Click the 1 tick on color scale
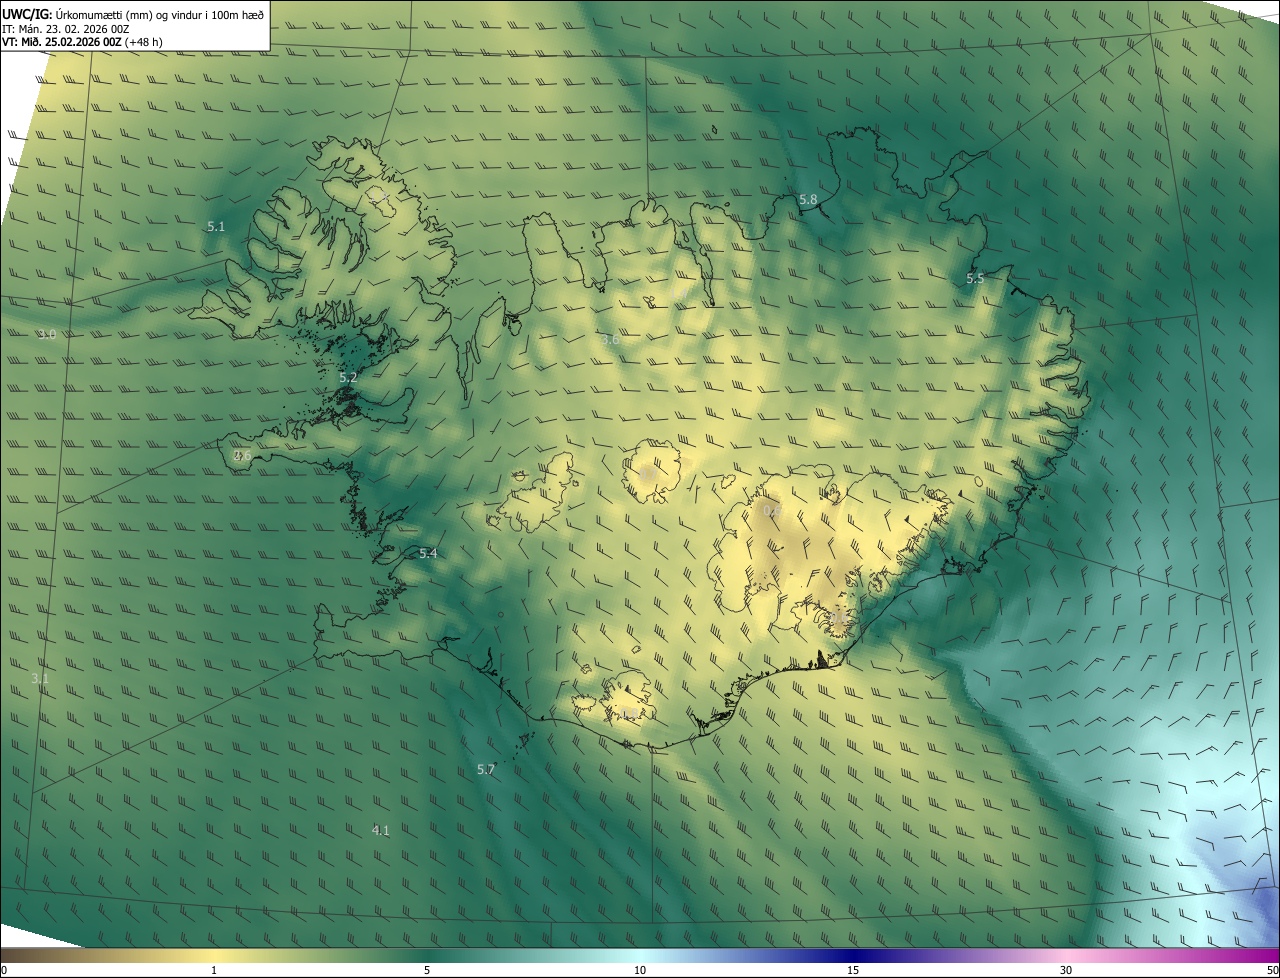 214,970
